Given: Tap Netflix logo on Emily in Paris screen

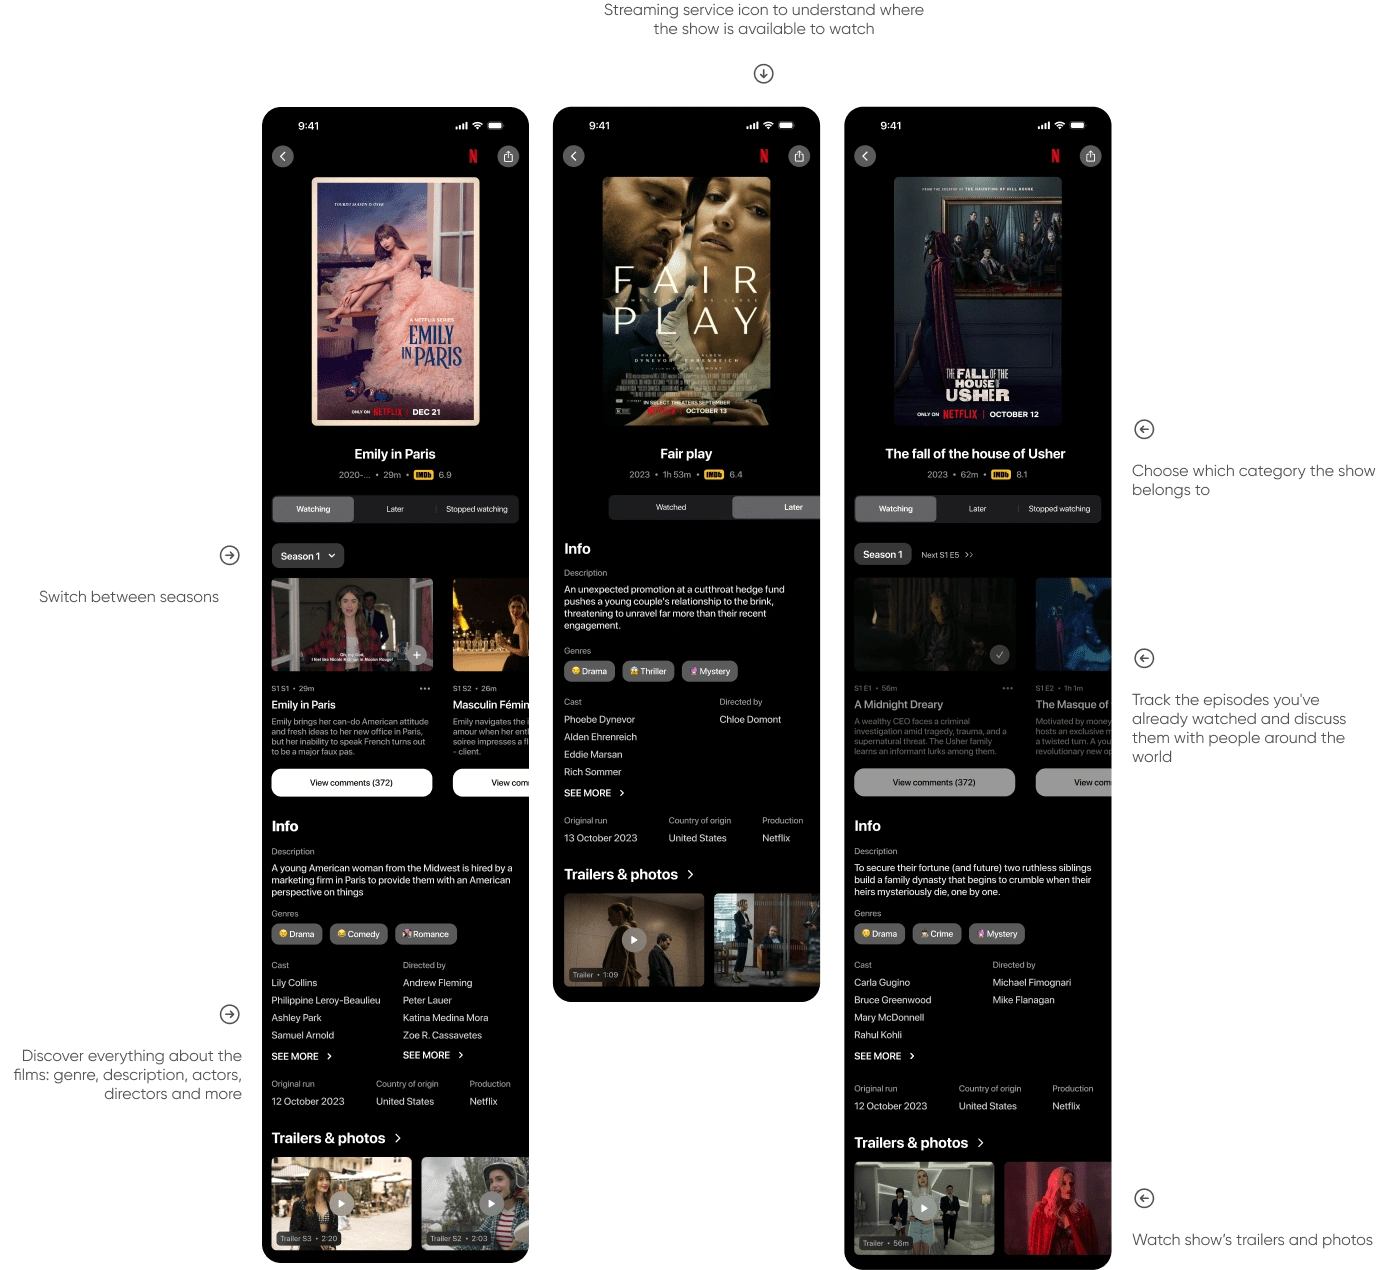Looking at the screenshot, I should pyautogui.click(x=473, y=156).
